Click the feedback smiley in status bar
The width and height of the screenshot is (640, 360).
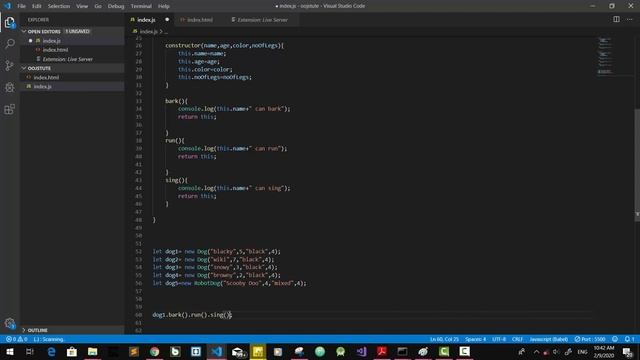click(x=615, y=339)
